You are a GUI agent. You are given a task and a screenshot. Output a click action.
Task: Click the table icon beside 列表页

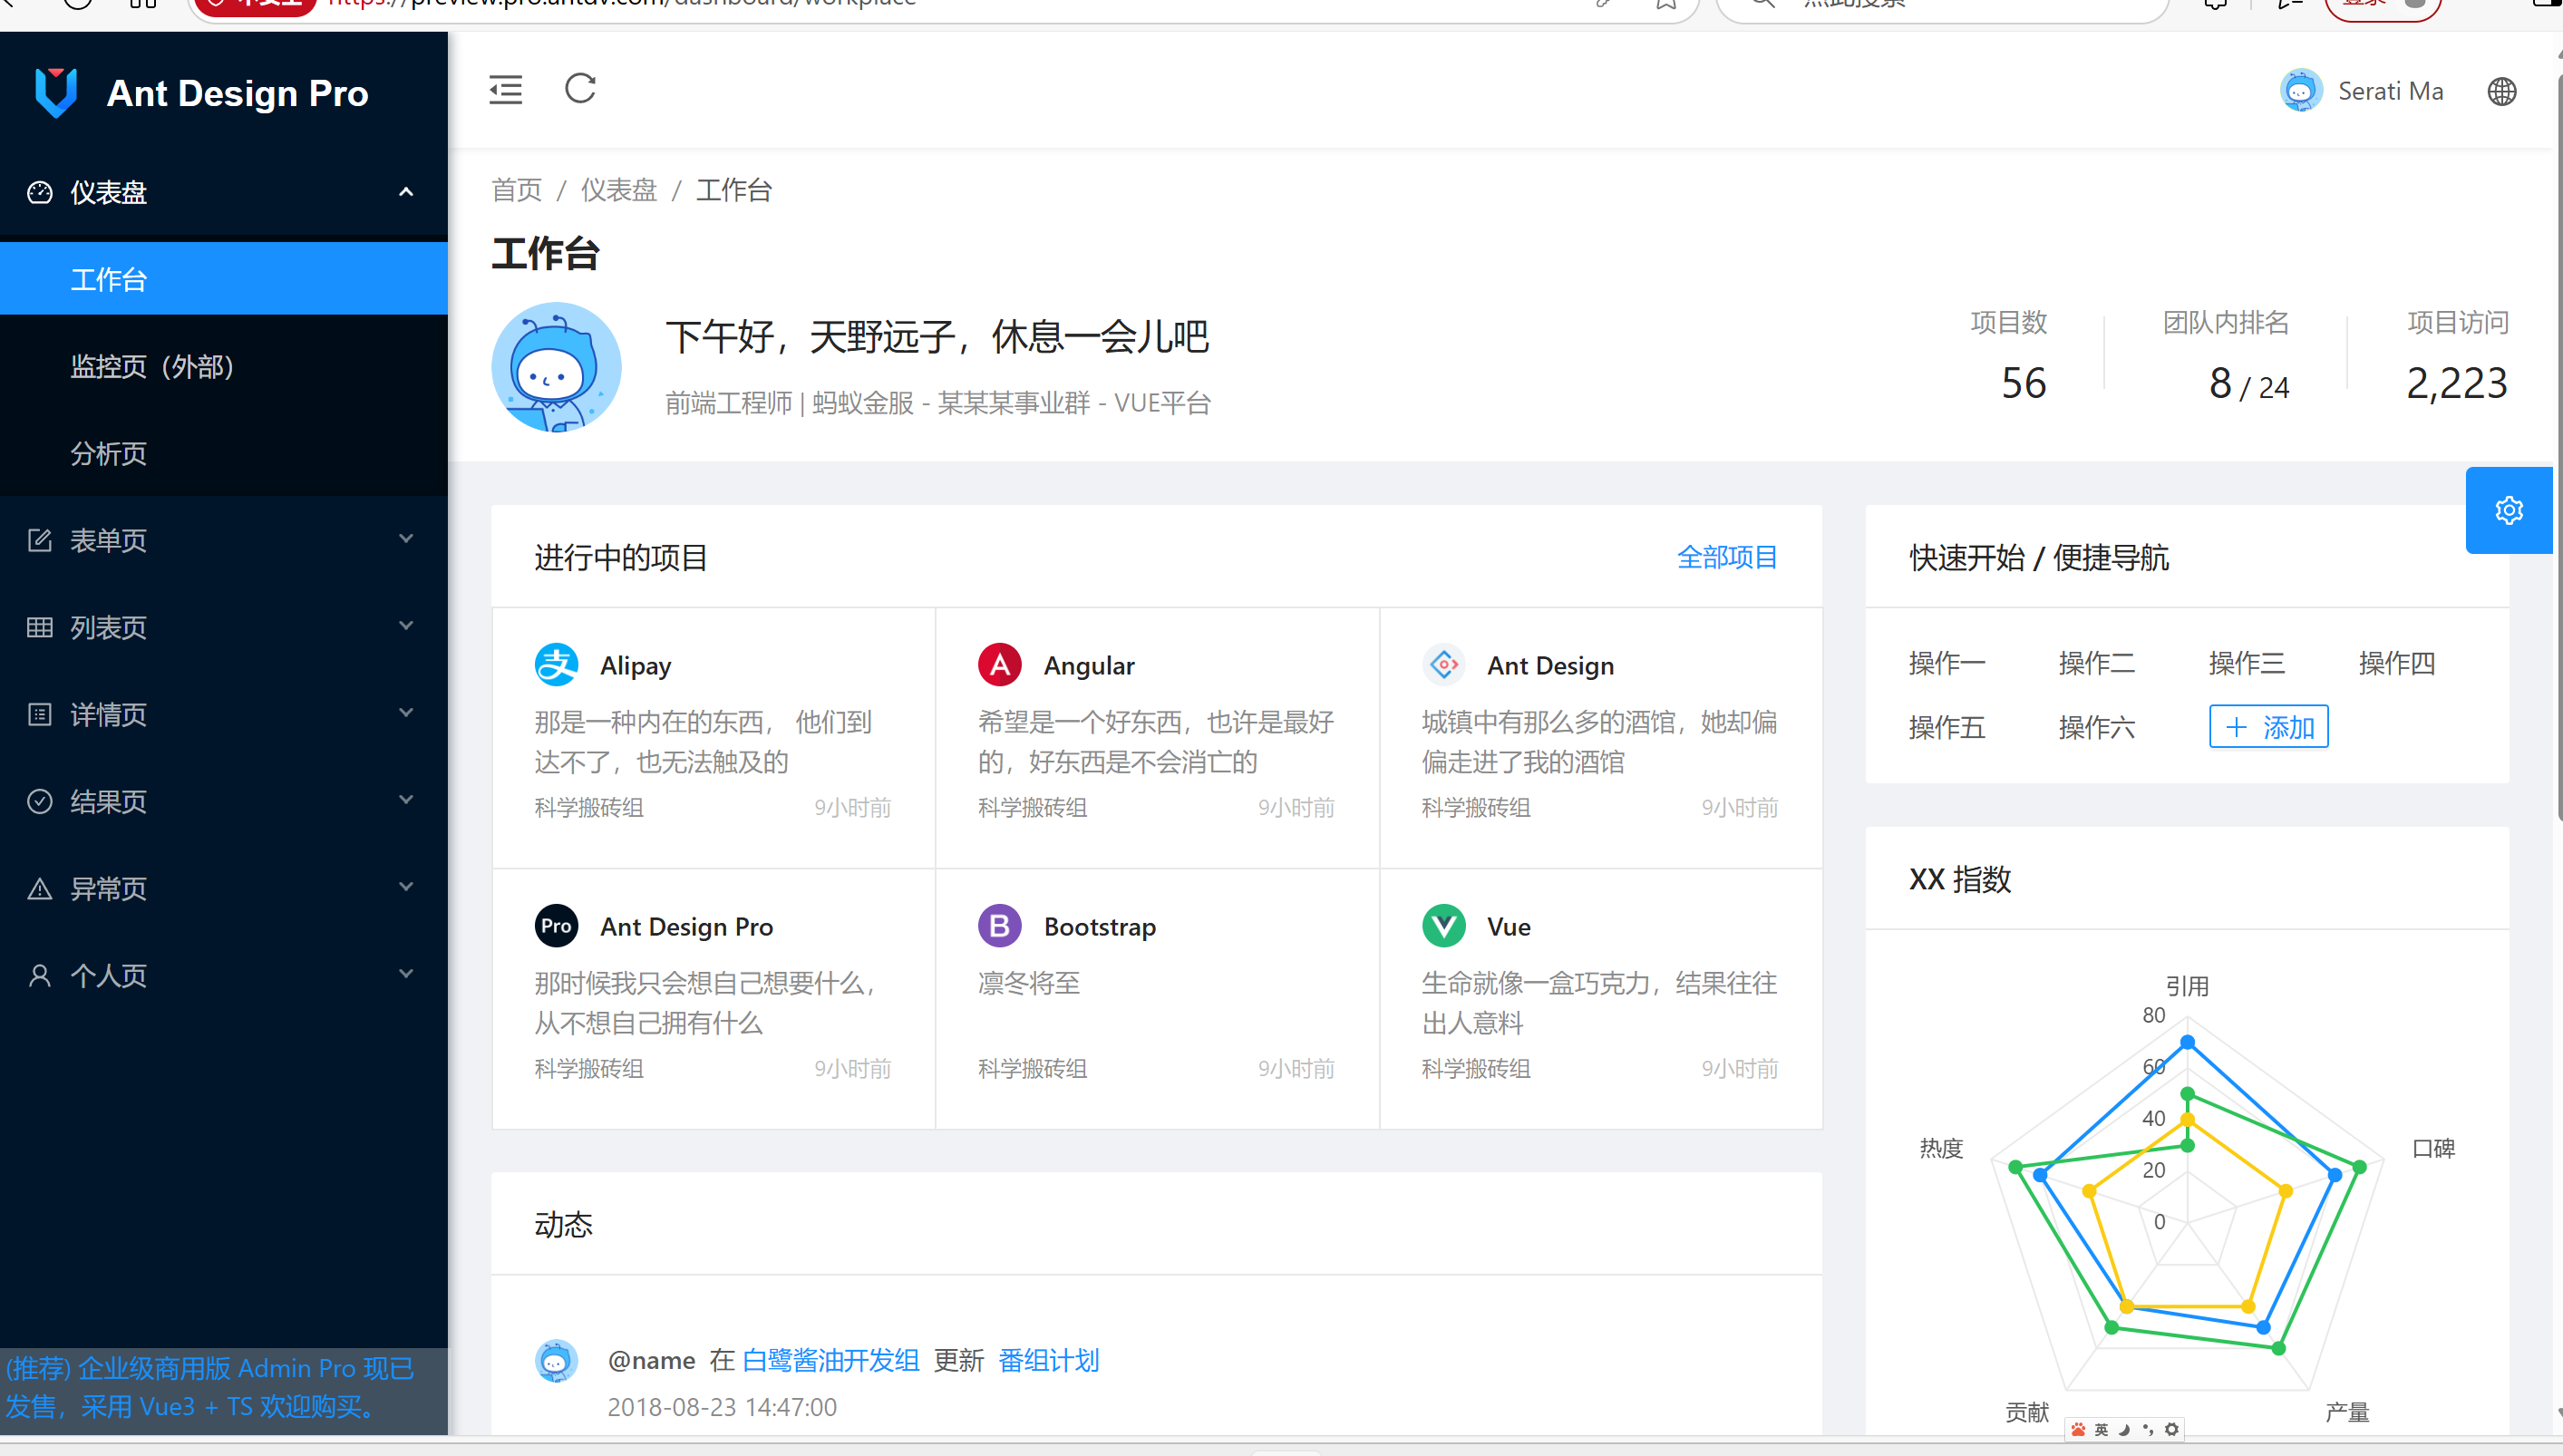coord(40,627)
